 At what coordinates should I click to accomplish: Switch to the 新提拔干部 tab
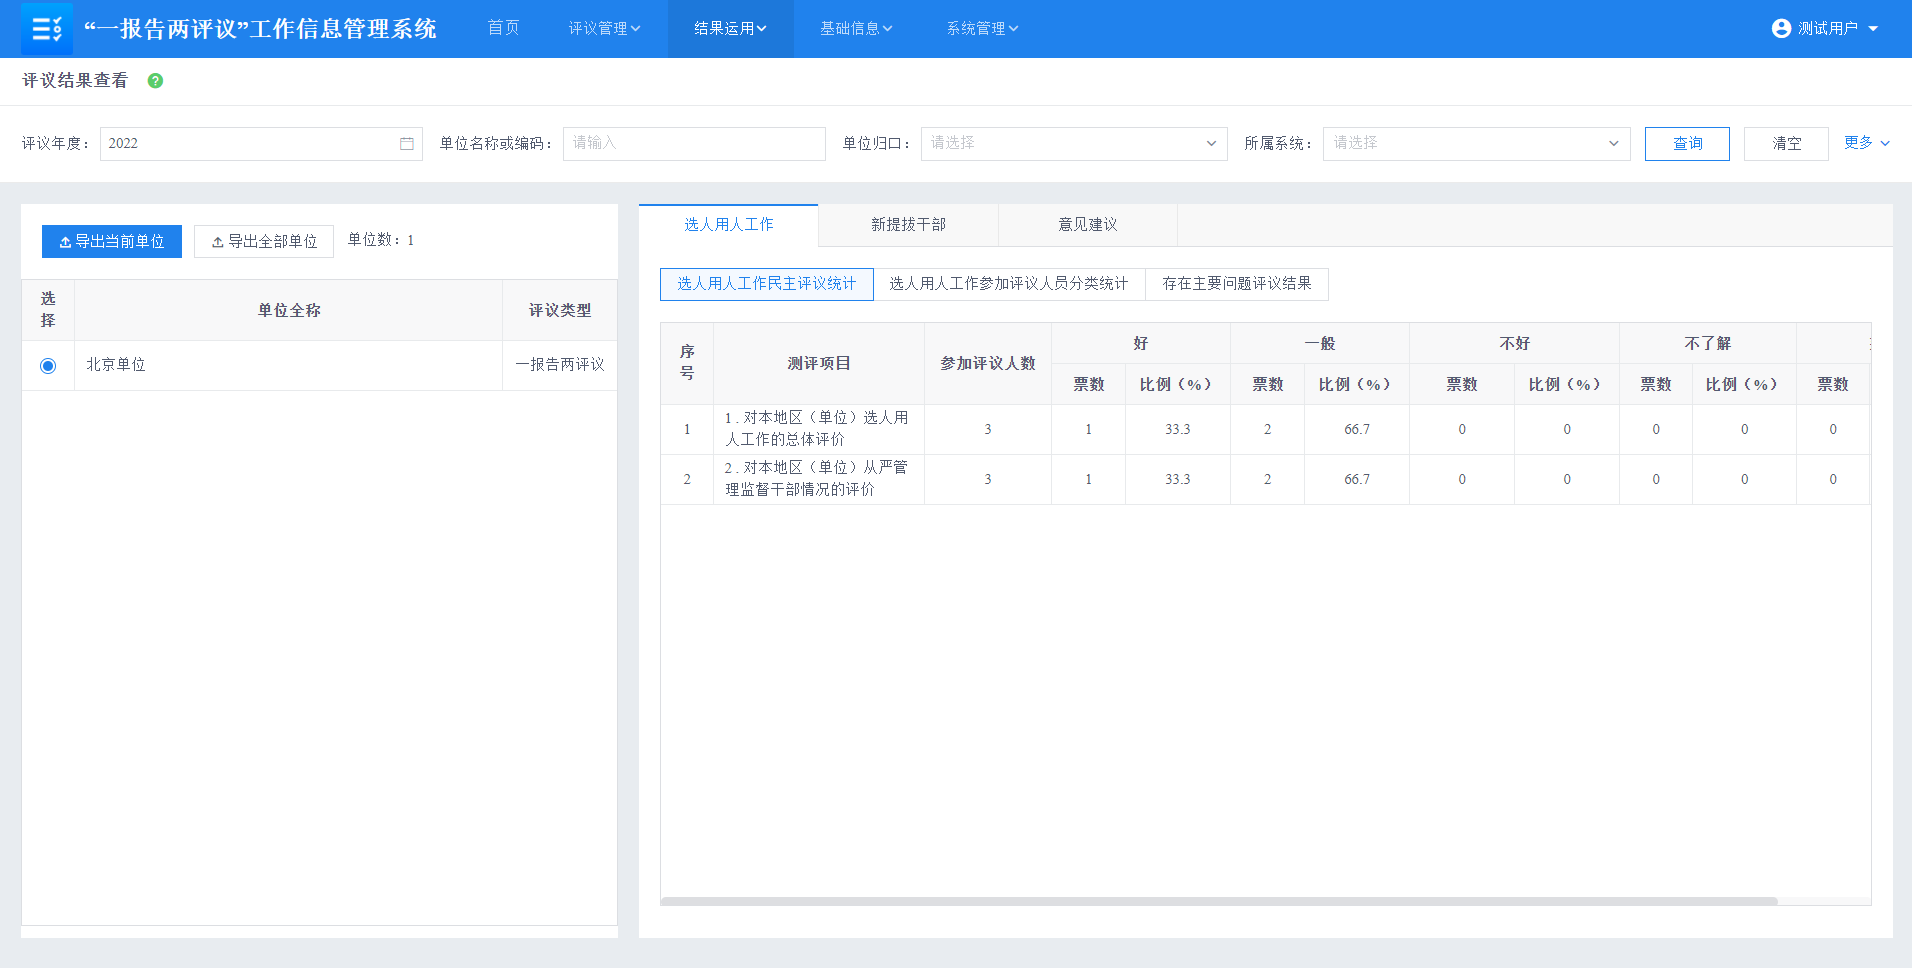coord(908,225)
